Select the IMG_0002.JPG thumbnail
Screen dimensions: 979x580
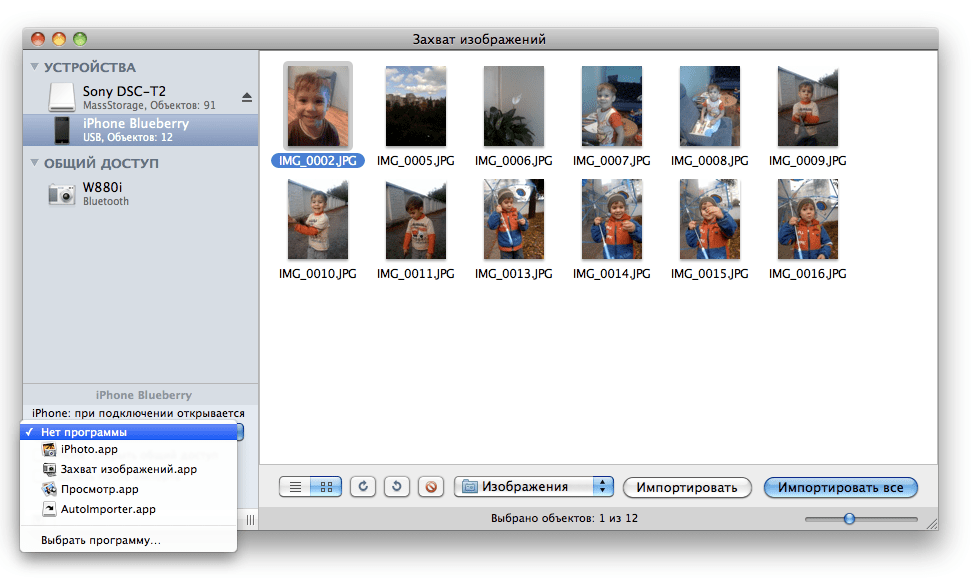(318, 106)
